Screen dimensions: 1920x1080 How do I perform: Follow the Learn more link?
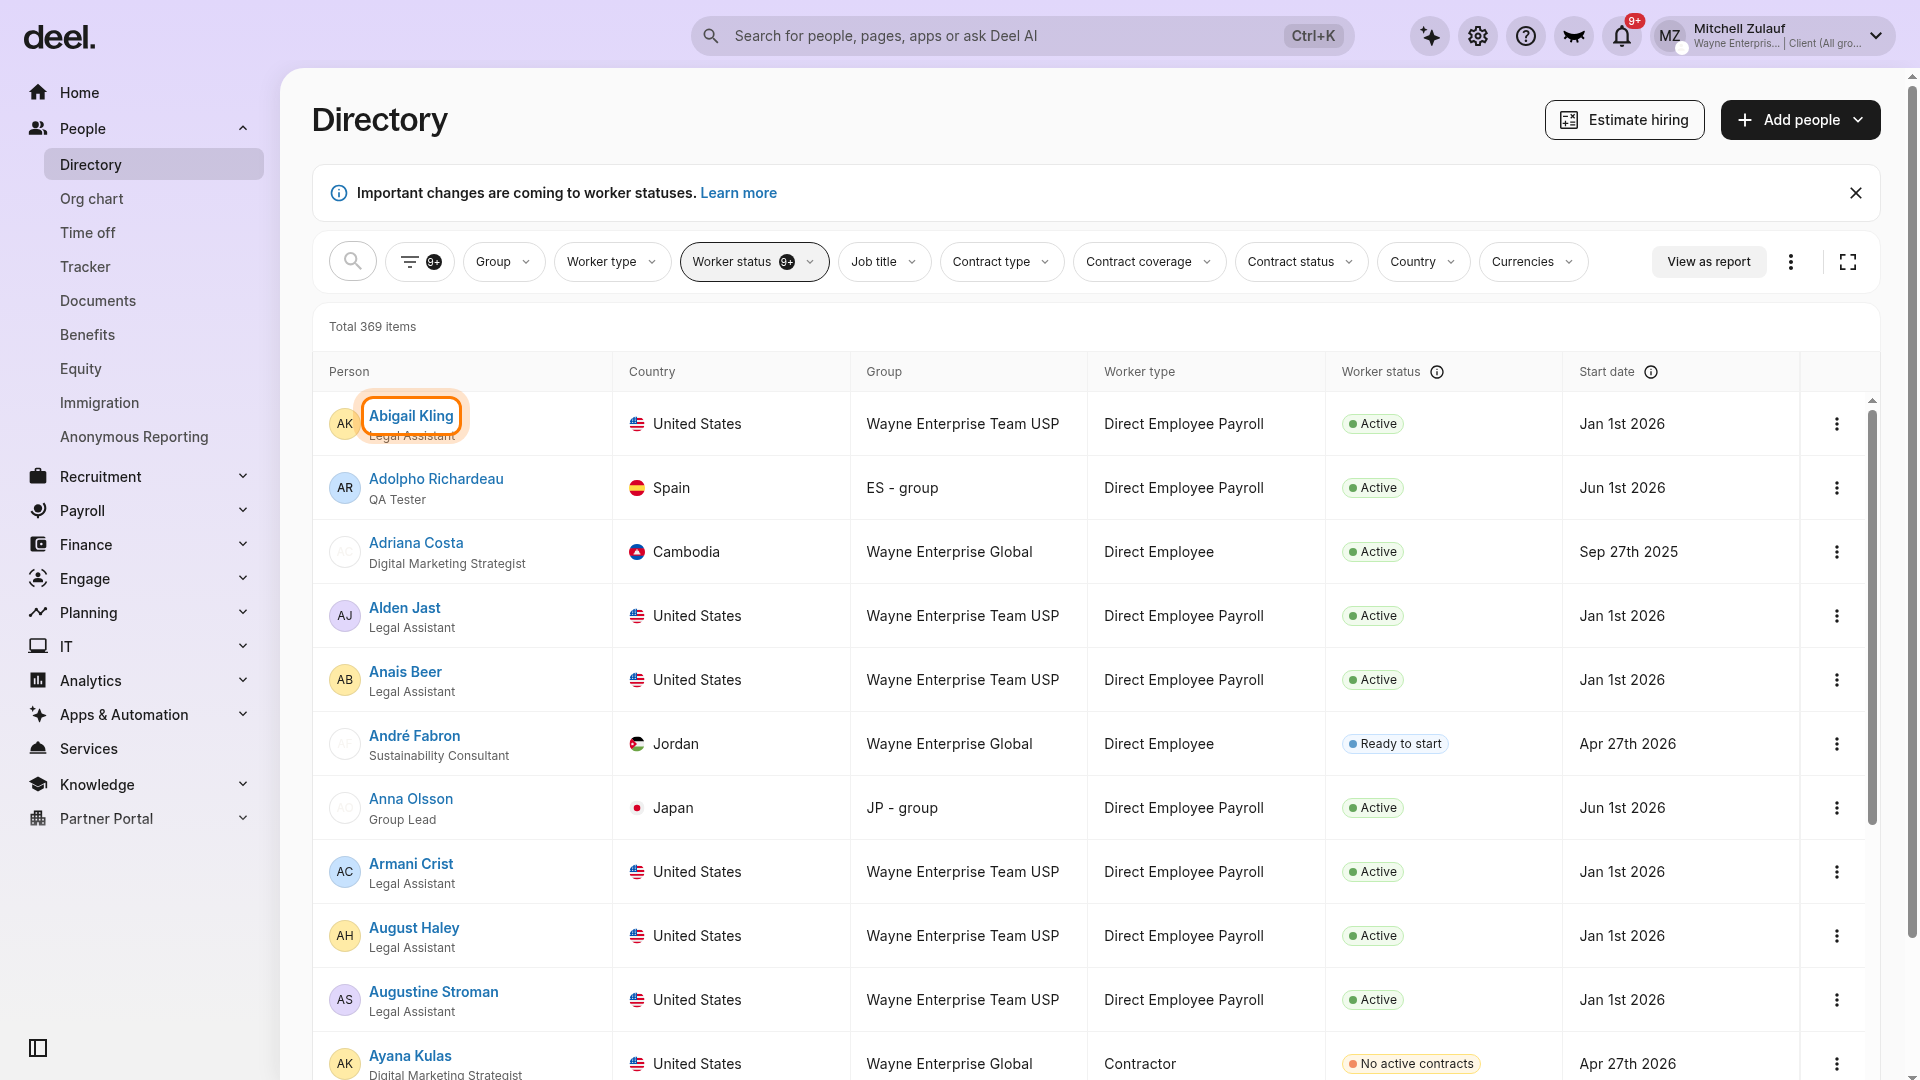coord(738,193)
